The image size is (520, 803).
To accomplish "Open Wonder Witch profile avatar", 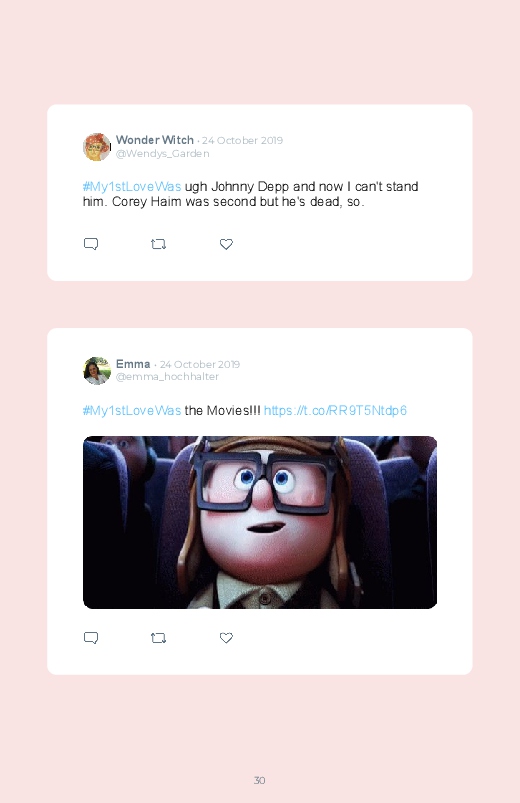I will click(97, 147).
